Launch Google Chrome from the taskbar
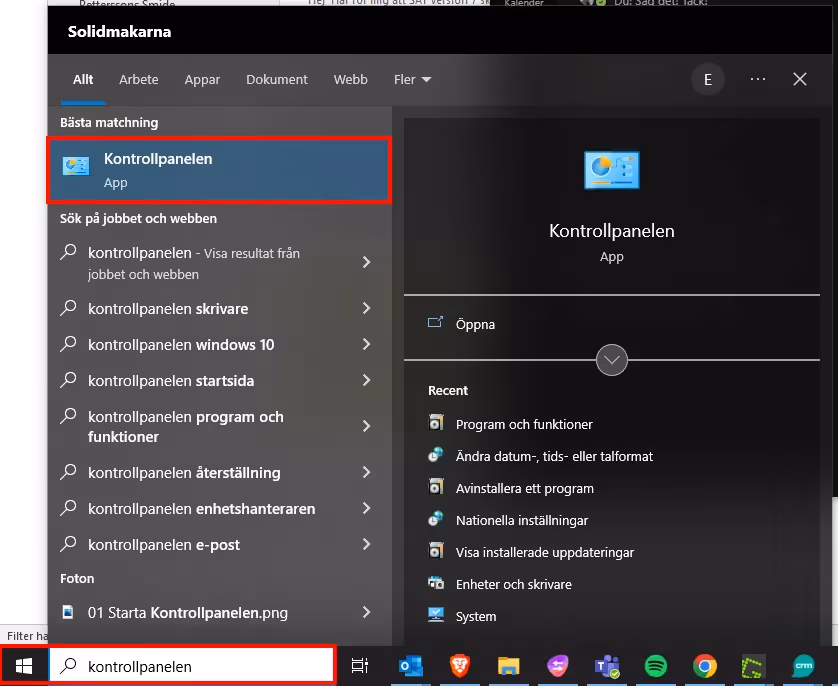 coord(704,666)
